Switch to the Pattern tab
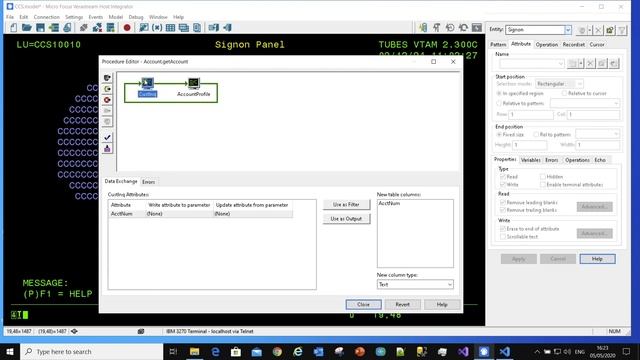 tap(498, 44)
